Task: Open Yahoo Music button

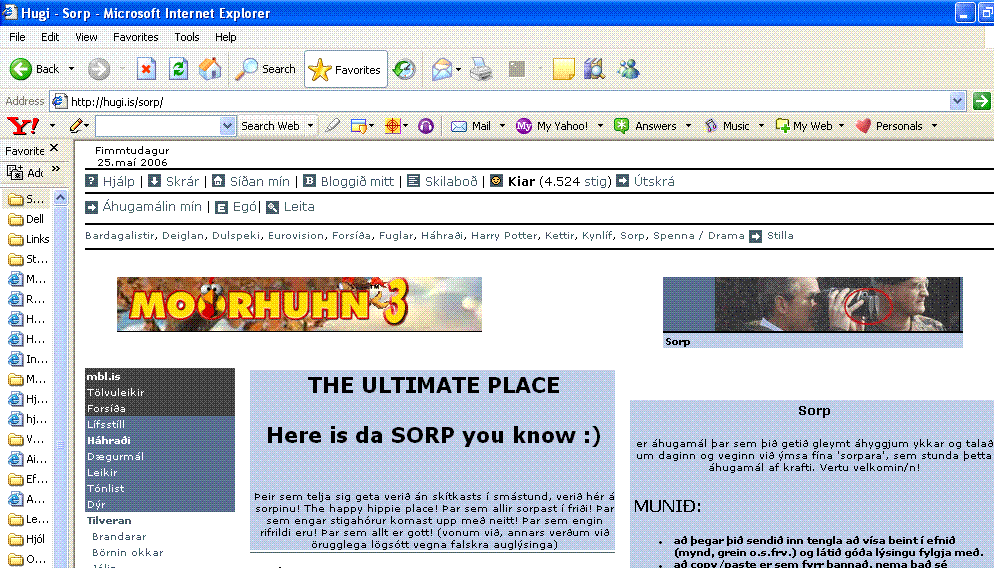Action: click(x=727, y=126)
